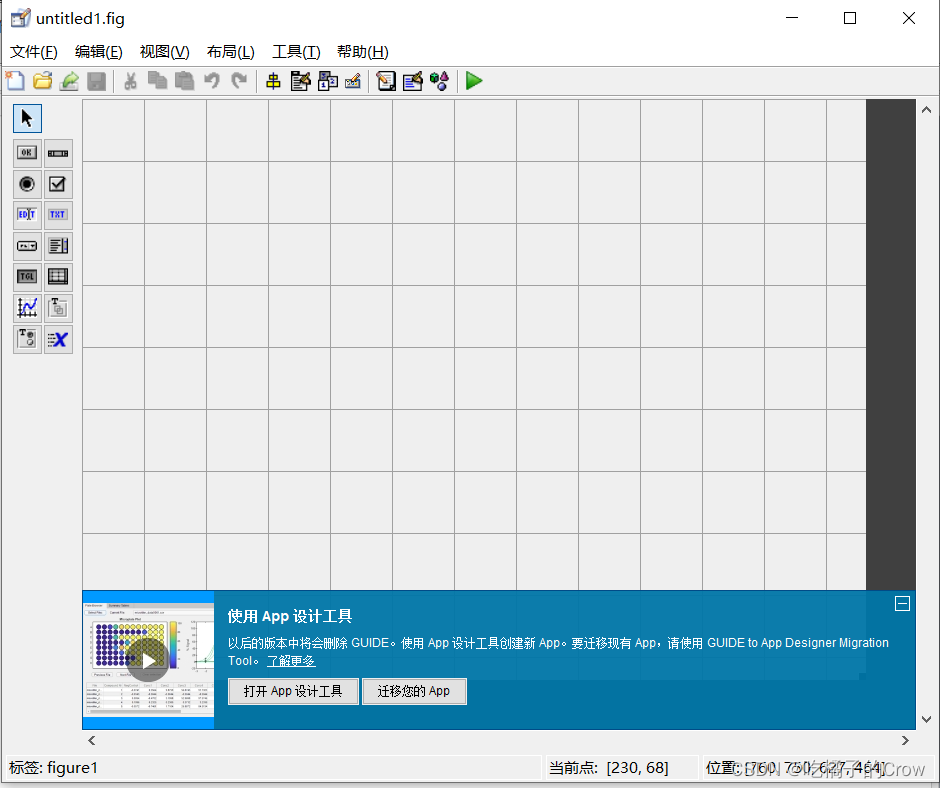Screen dimensions: 940x788
Task: Select the Radio Button component
Action: tap(27, 184)
